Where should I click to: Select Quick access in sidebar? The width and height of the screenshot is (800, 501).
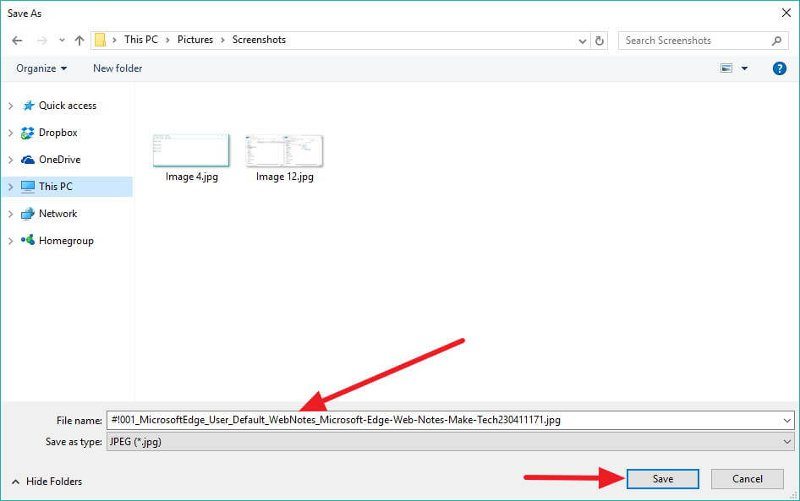pos(67,106)
